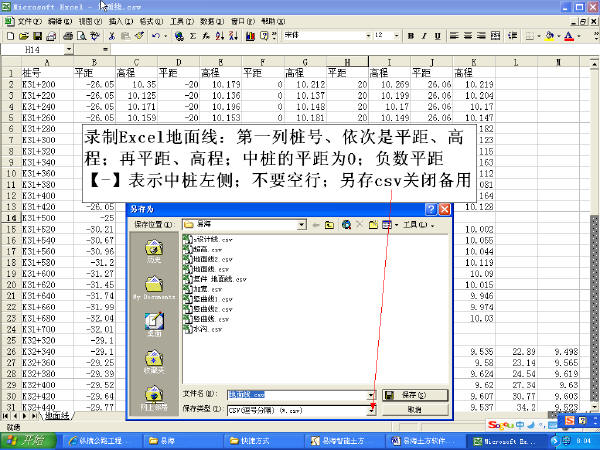
Task: Click the Sogou input method tray icon
Action: click(x=569, y=421)
